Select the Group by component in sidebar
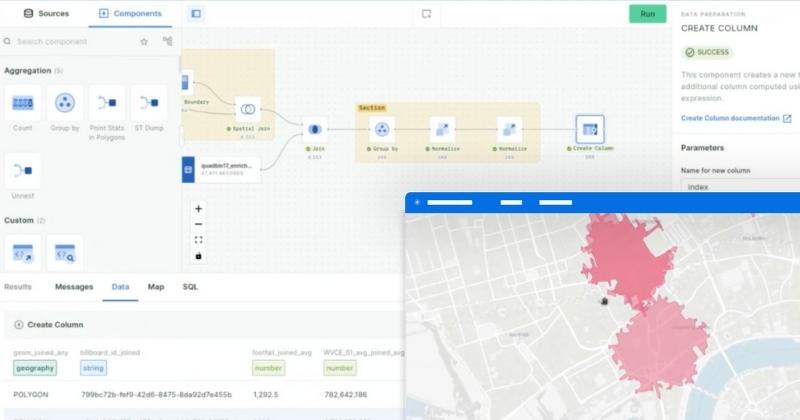The image size is (800, 420). [65, 103]
